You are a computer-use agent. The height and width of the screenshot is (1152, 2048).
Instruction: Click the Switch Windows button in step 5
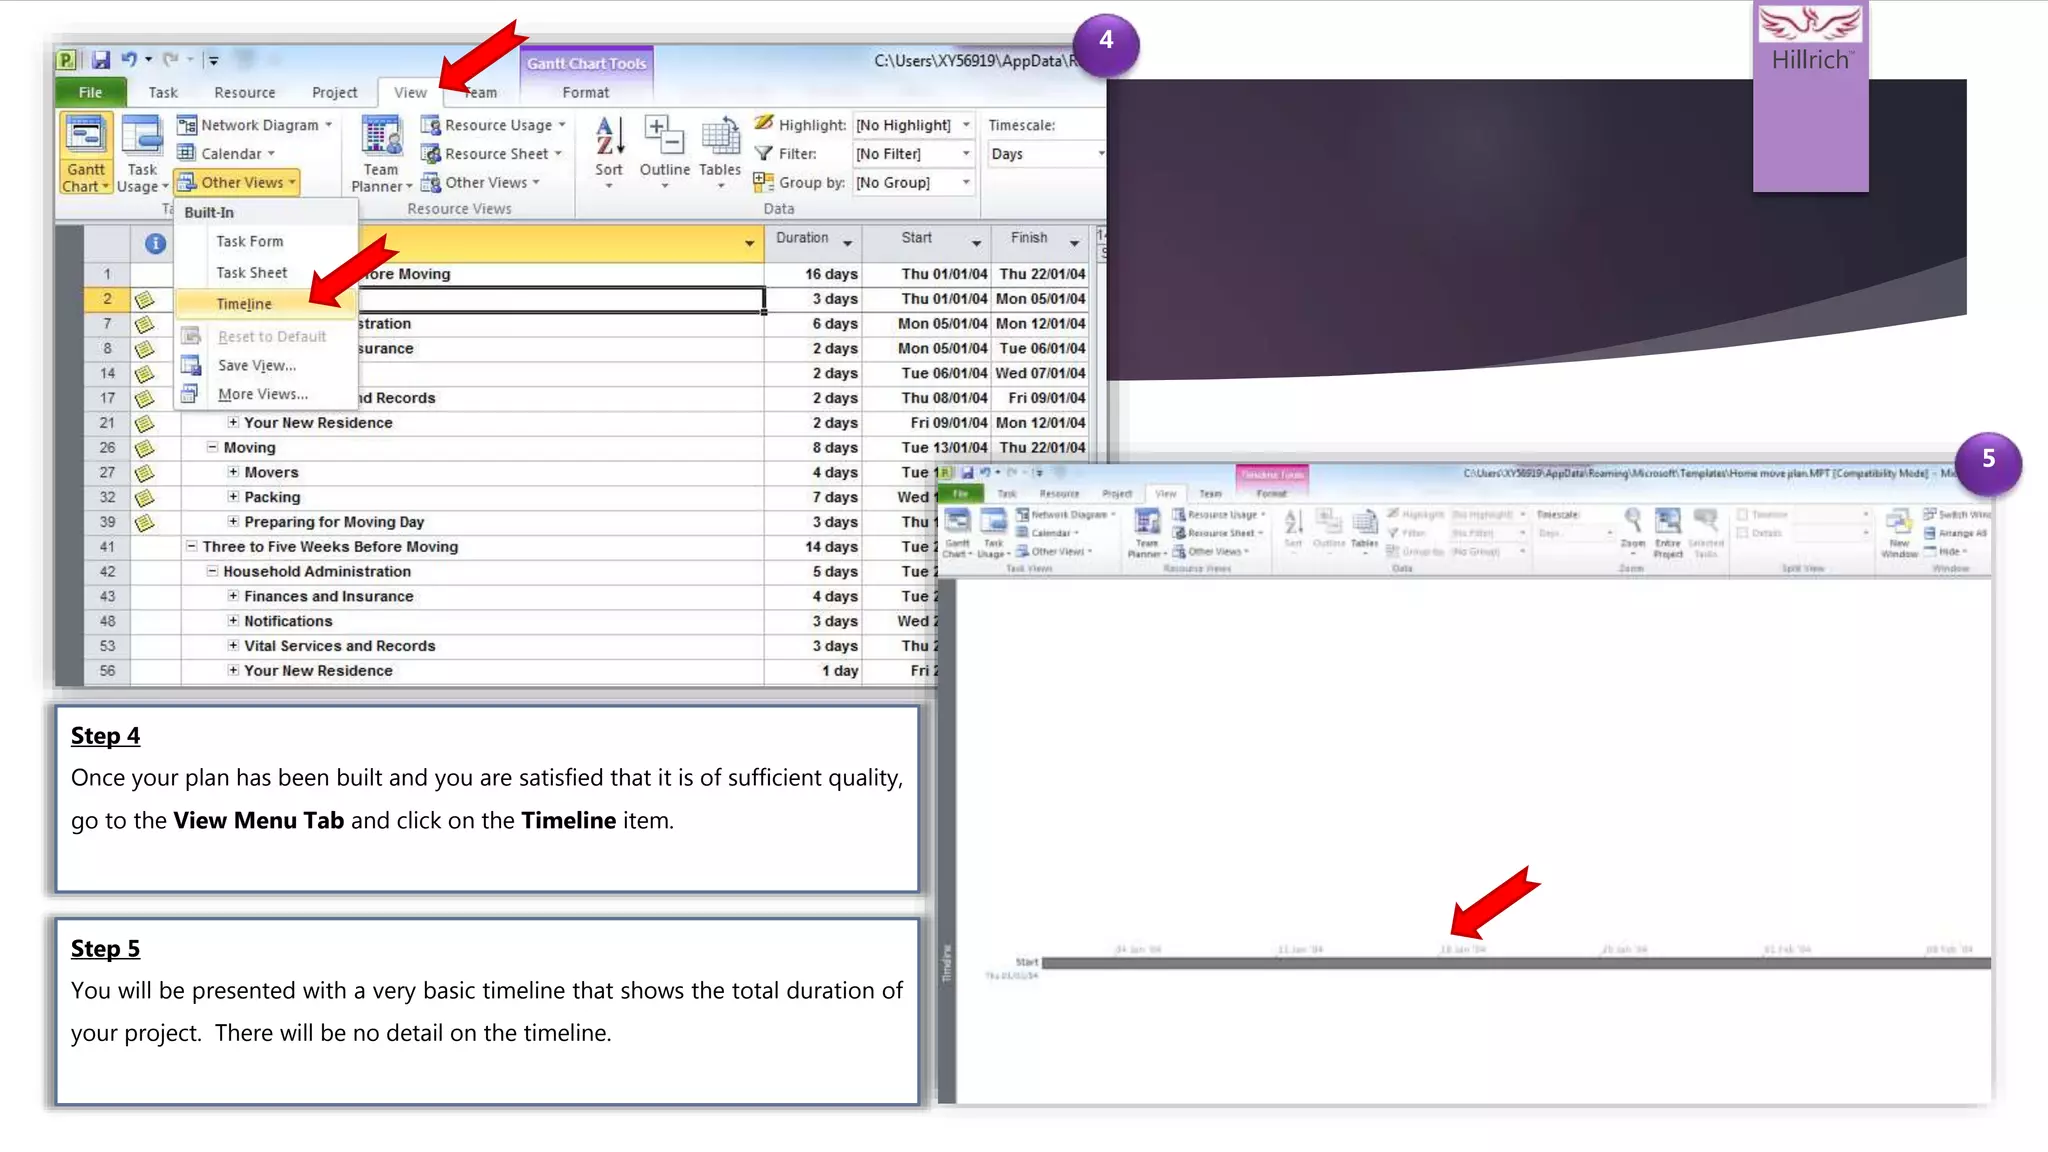[1956, 514]
